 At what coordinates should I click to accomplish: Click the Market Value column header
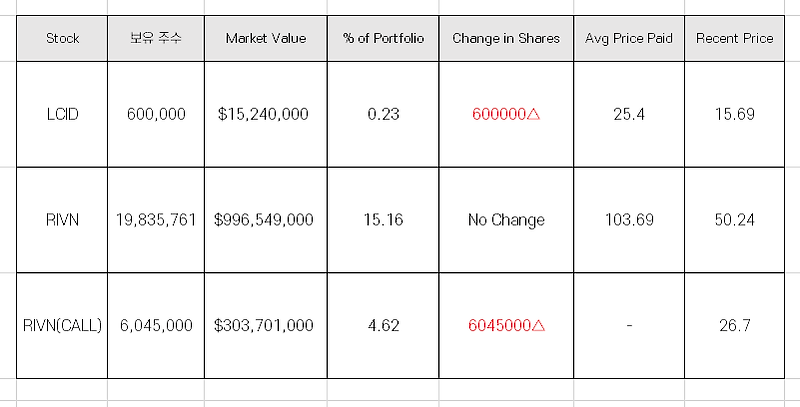tap(266, 39)
